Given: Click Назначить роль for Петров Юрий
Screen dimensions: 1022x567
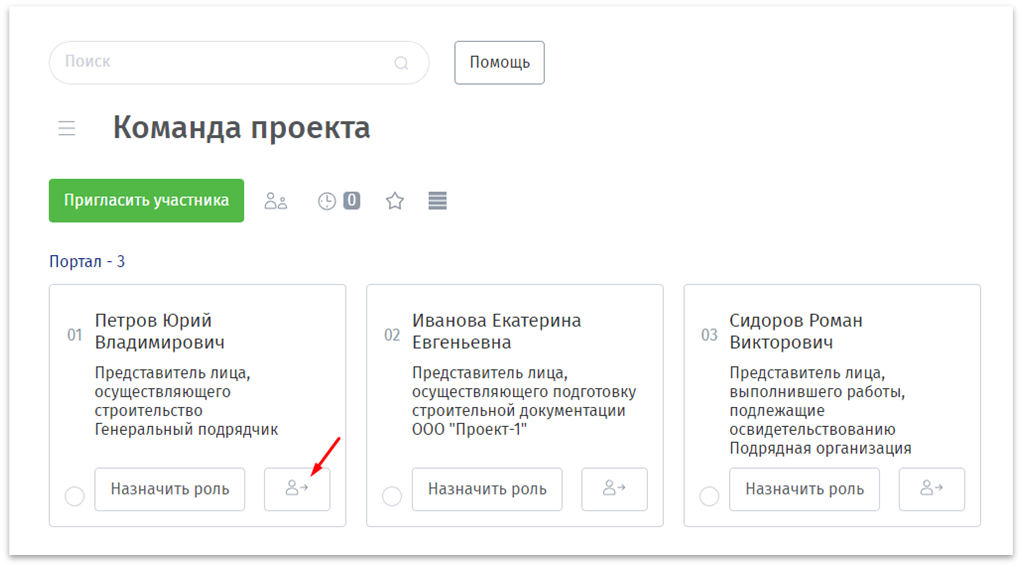Looking at the screenshot, I should point(170,489).
